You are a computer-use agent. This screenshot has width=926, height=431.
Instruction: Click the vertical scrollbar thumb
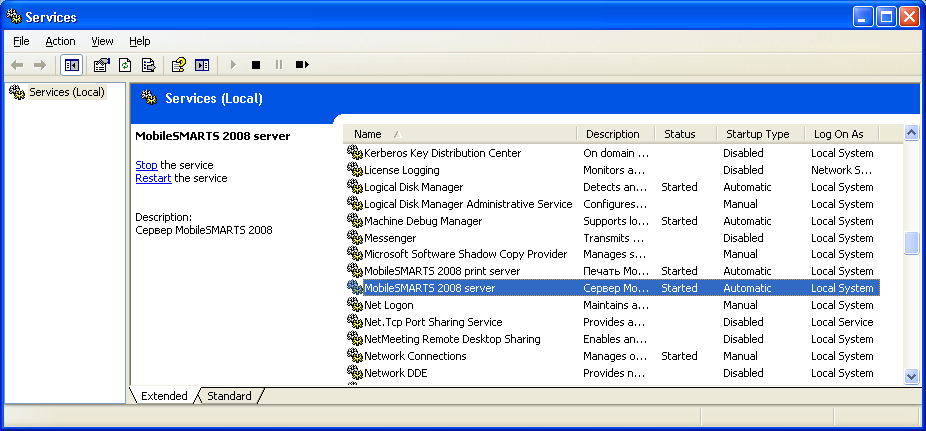[912, 244]
